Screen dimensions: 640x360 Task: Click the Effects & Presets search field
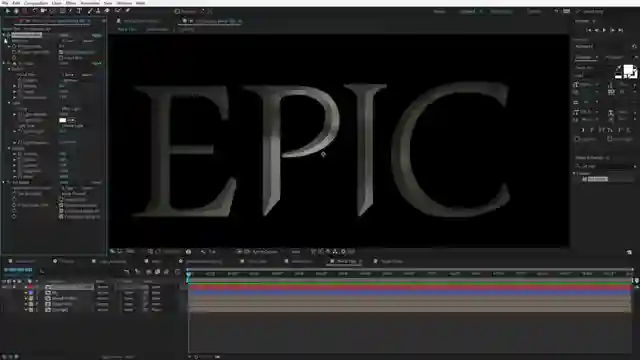(606, 166)
